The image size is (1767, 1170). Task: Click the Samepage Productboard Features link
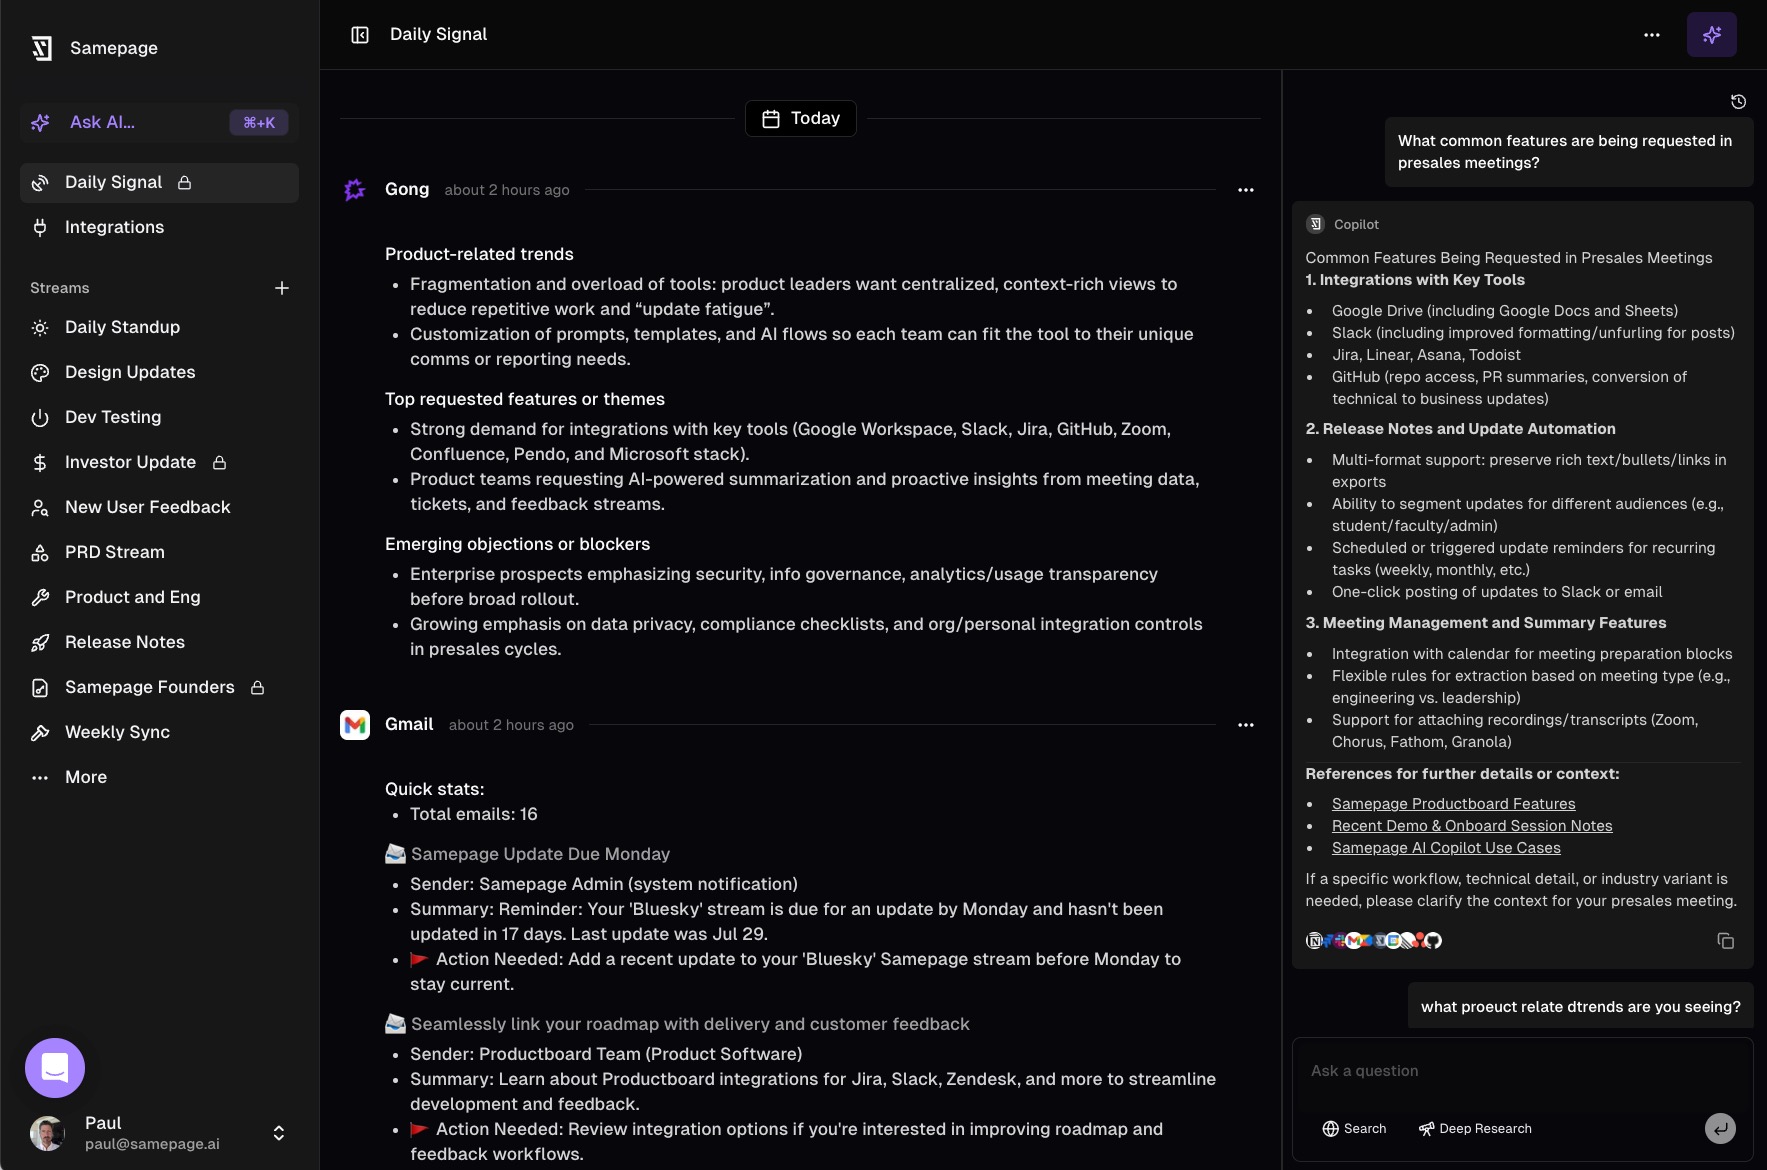coord(1453,804)
